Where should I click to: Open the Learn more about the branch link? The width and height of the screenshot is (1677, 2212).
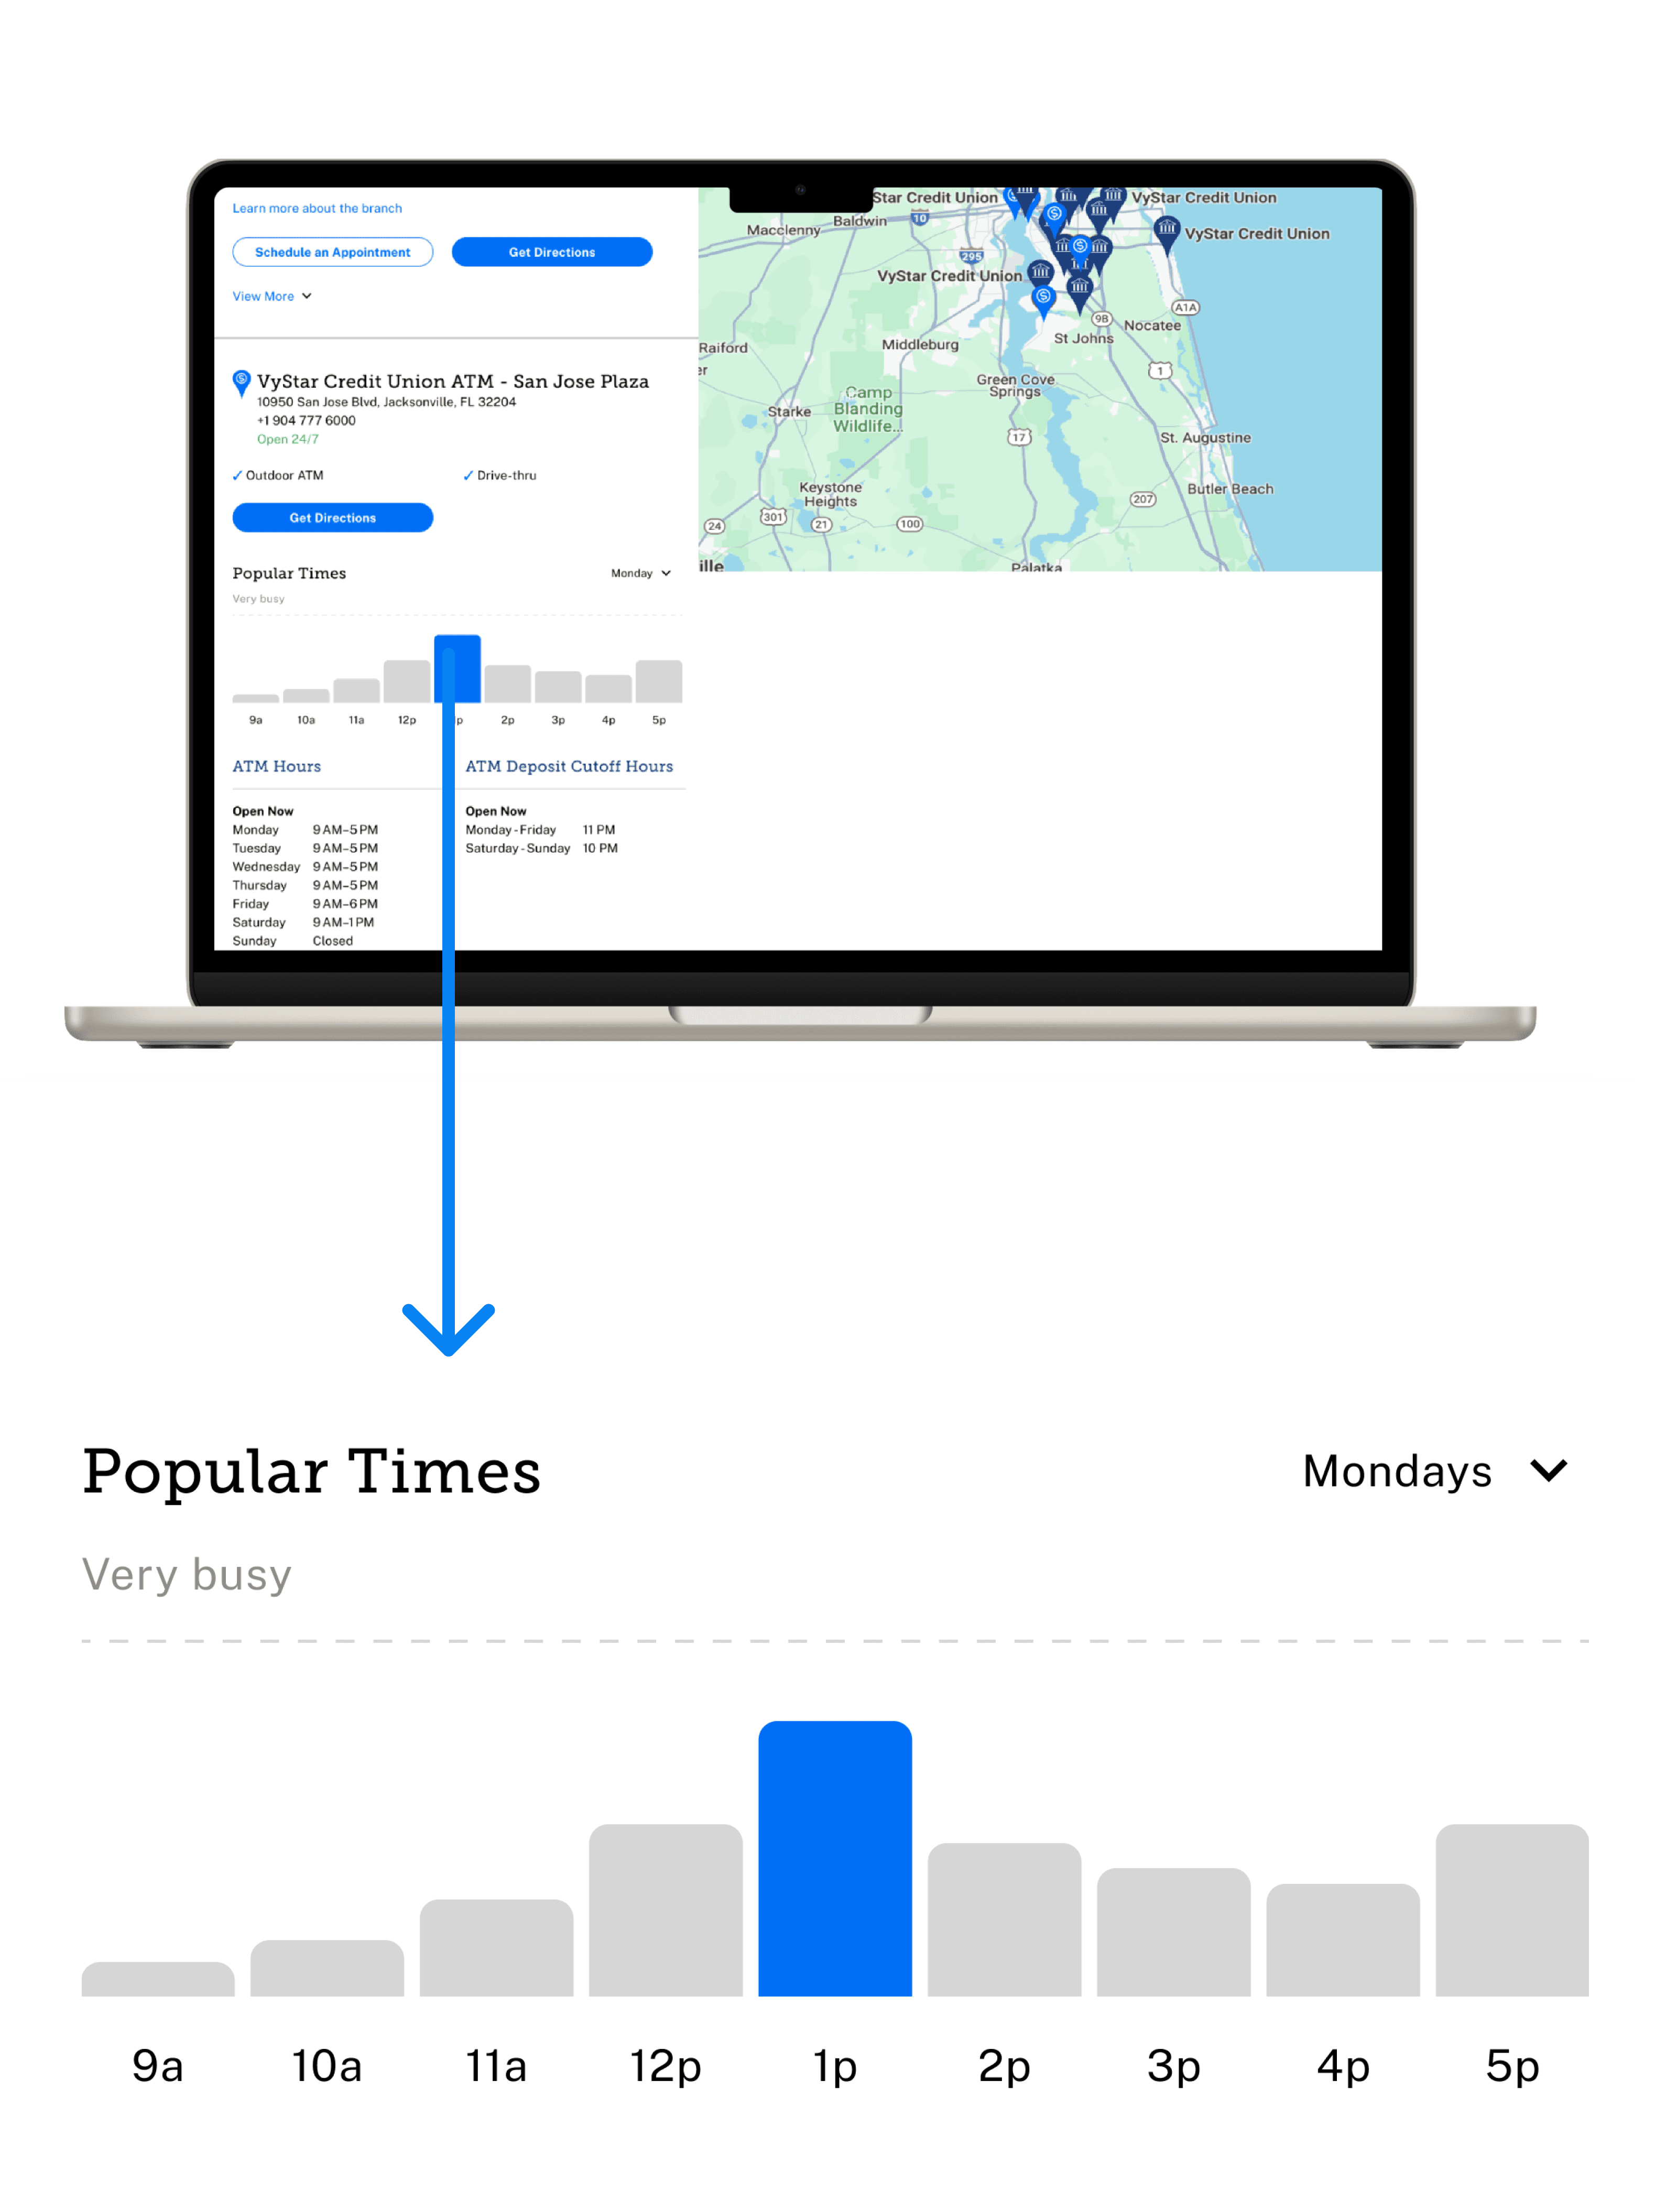pyautogui.click(x=317, y=209)
